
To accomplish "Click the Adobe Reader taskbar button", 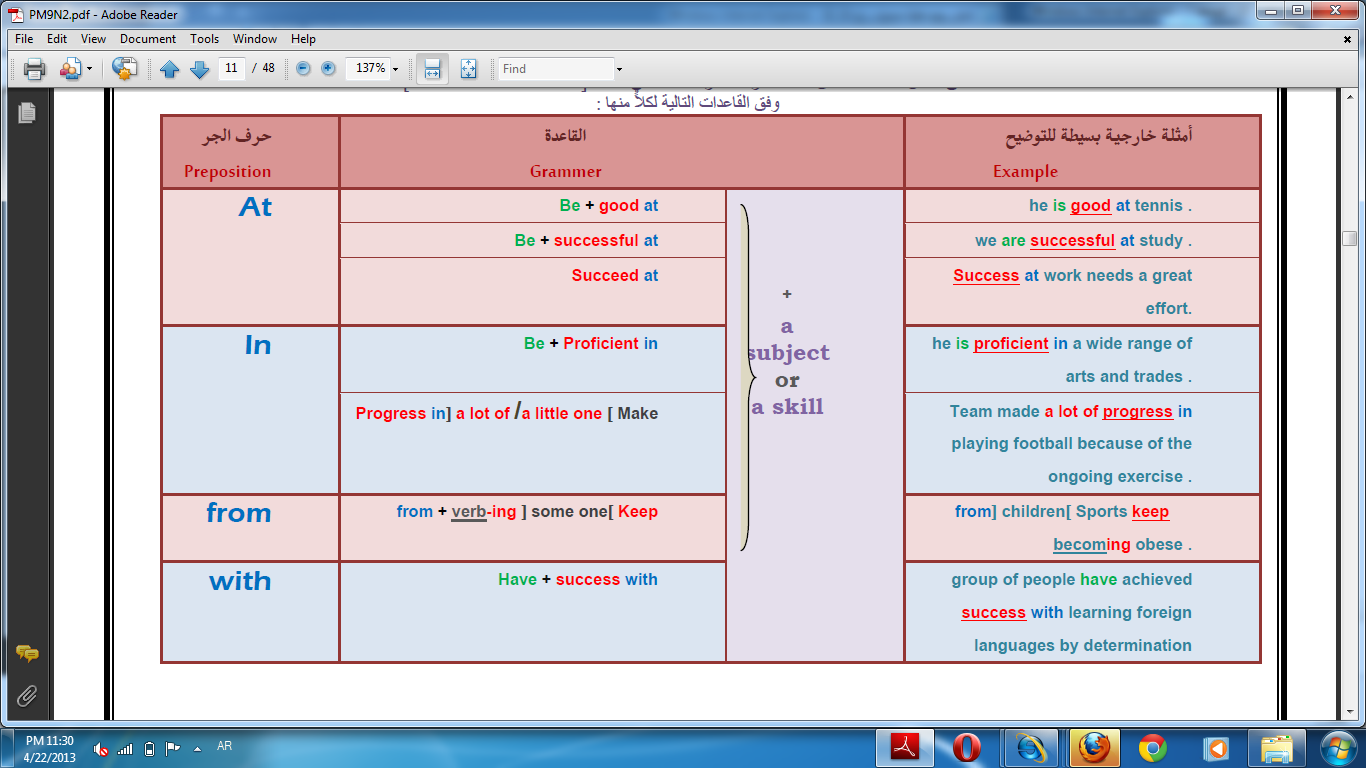I will (905, 747).
